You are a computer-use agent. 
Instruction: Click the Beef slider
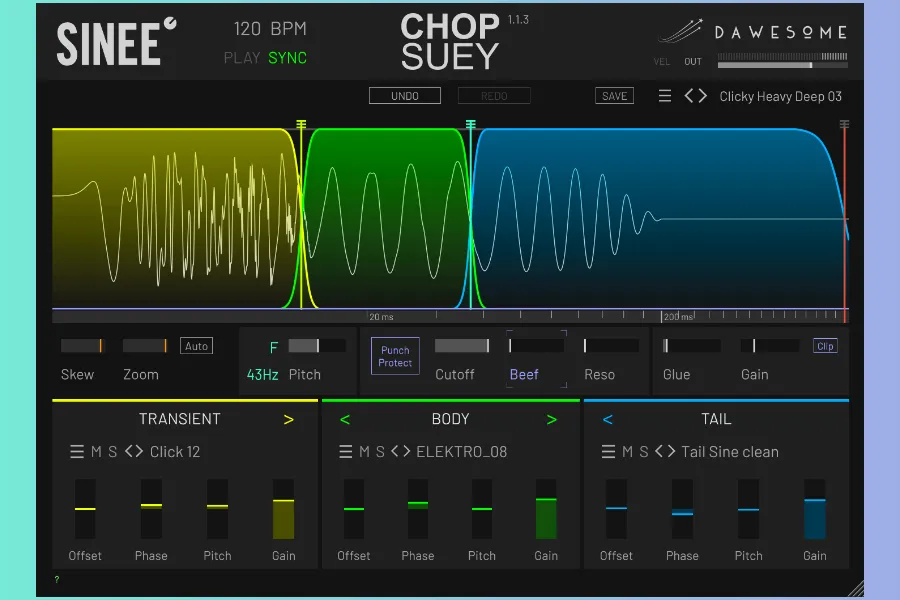(536, 346)
